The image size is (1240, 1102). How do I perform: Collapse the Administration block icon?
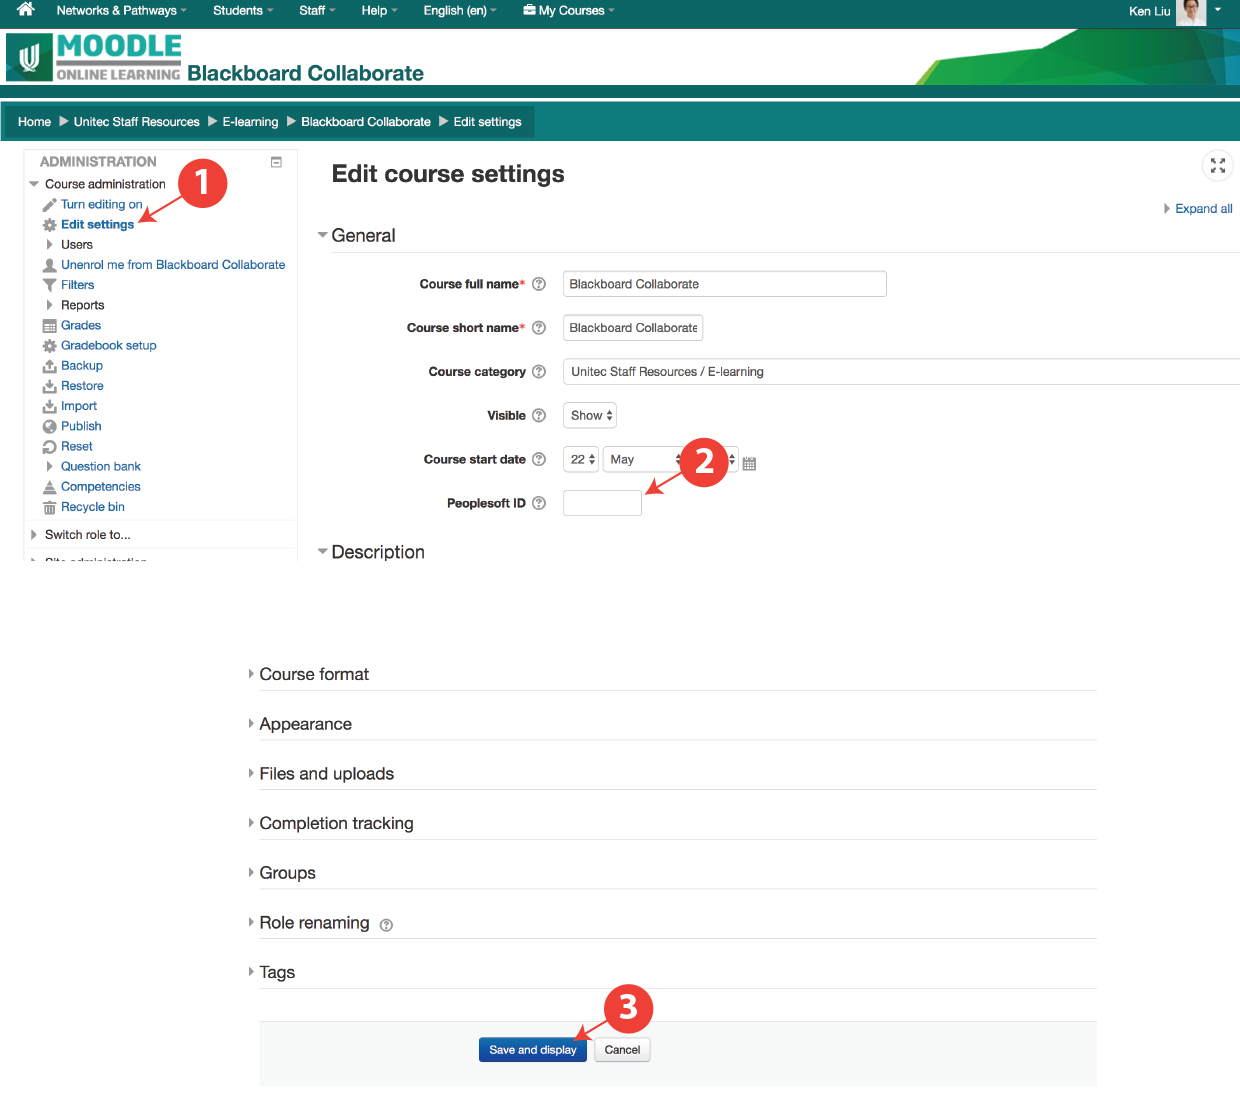click(277, 162)
